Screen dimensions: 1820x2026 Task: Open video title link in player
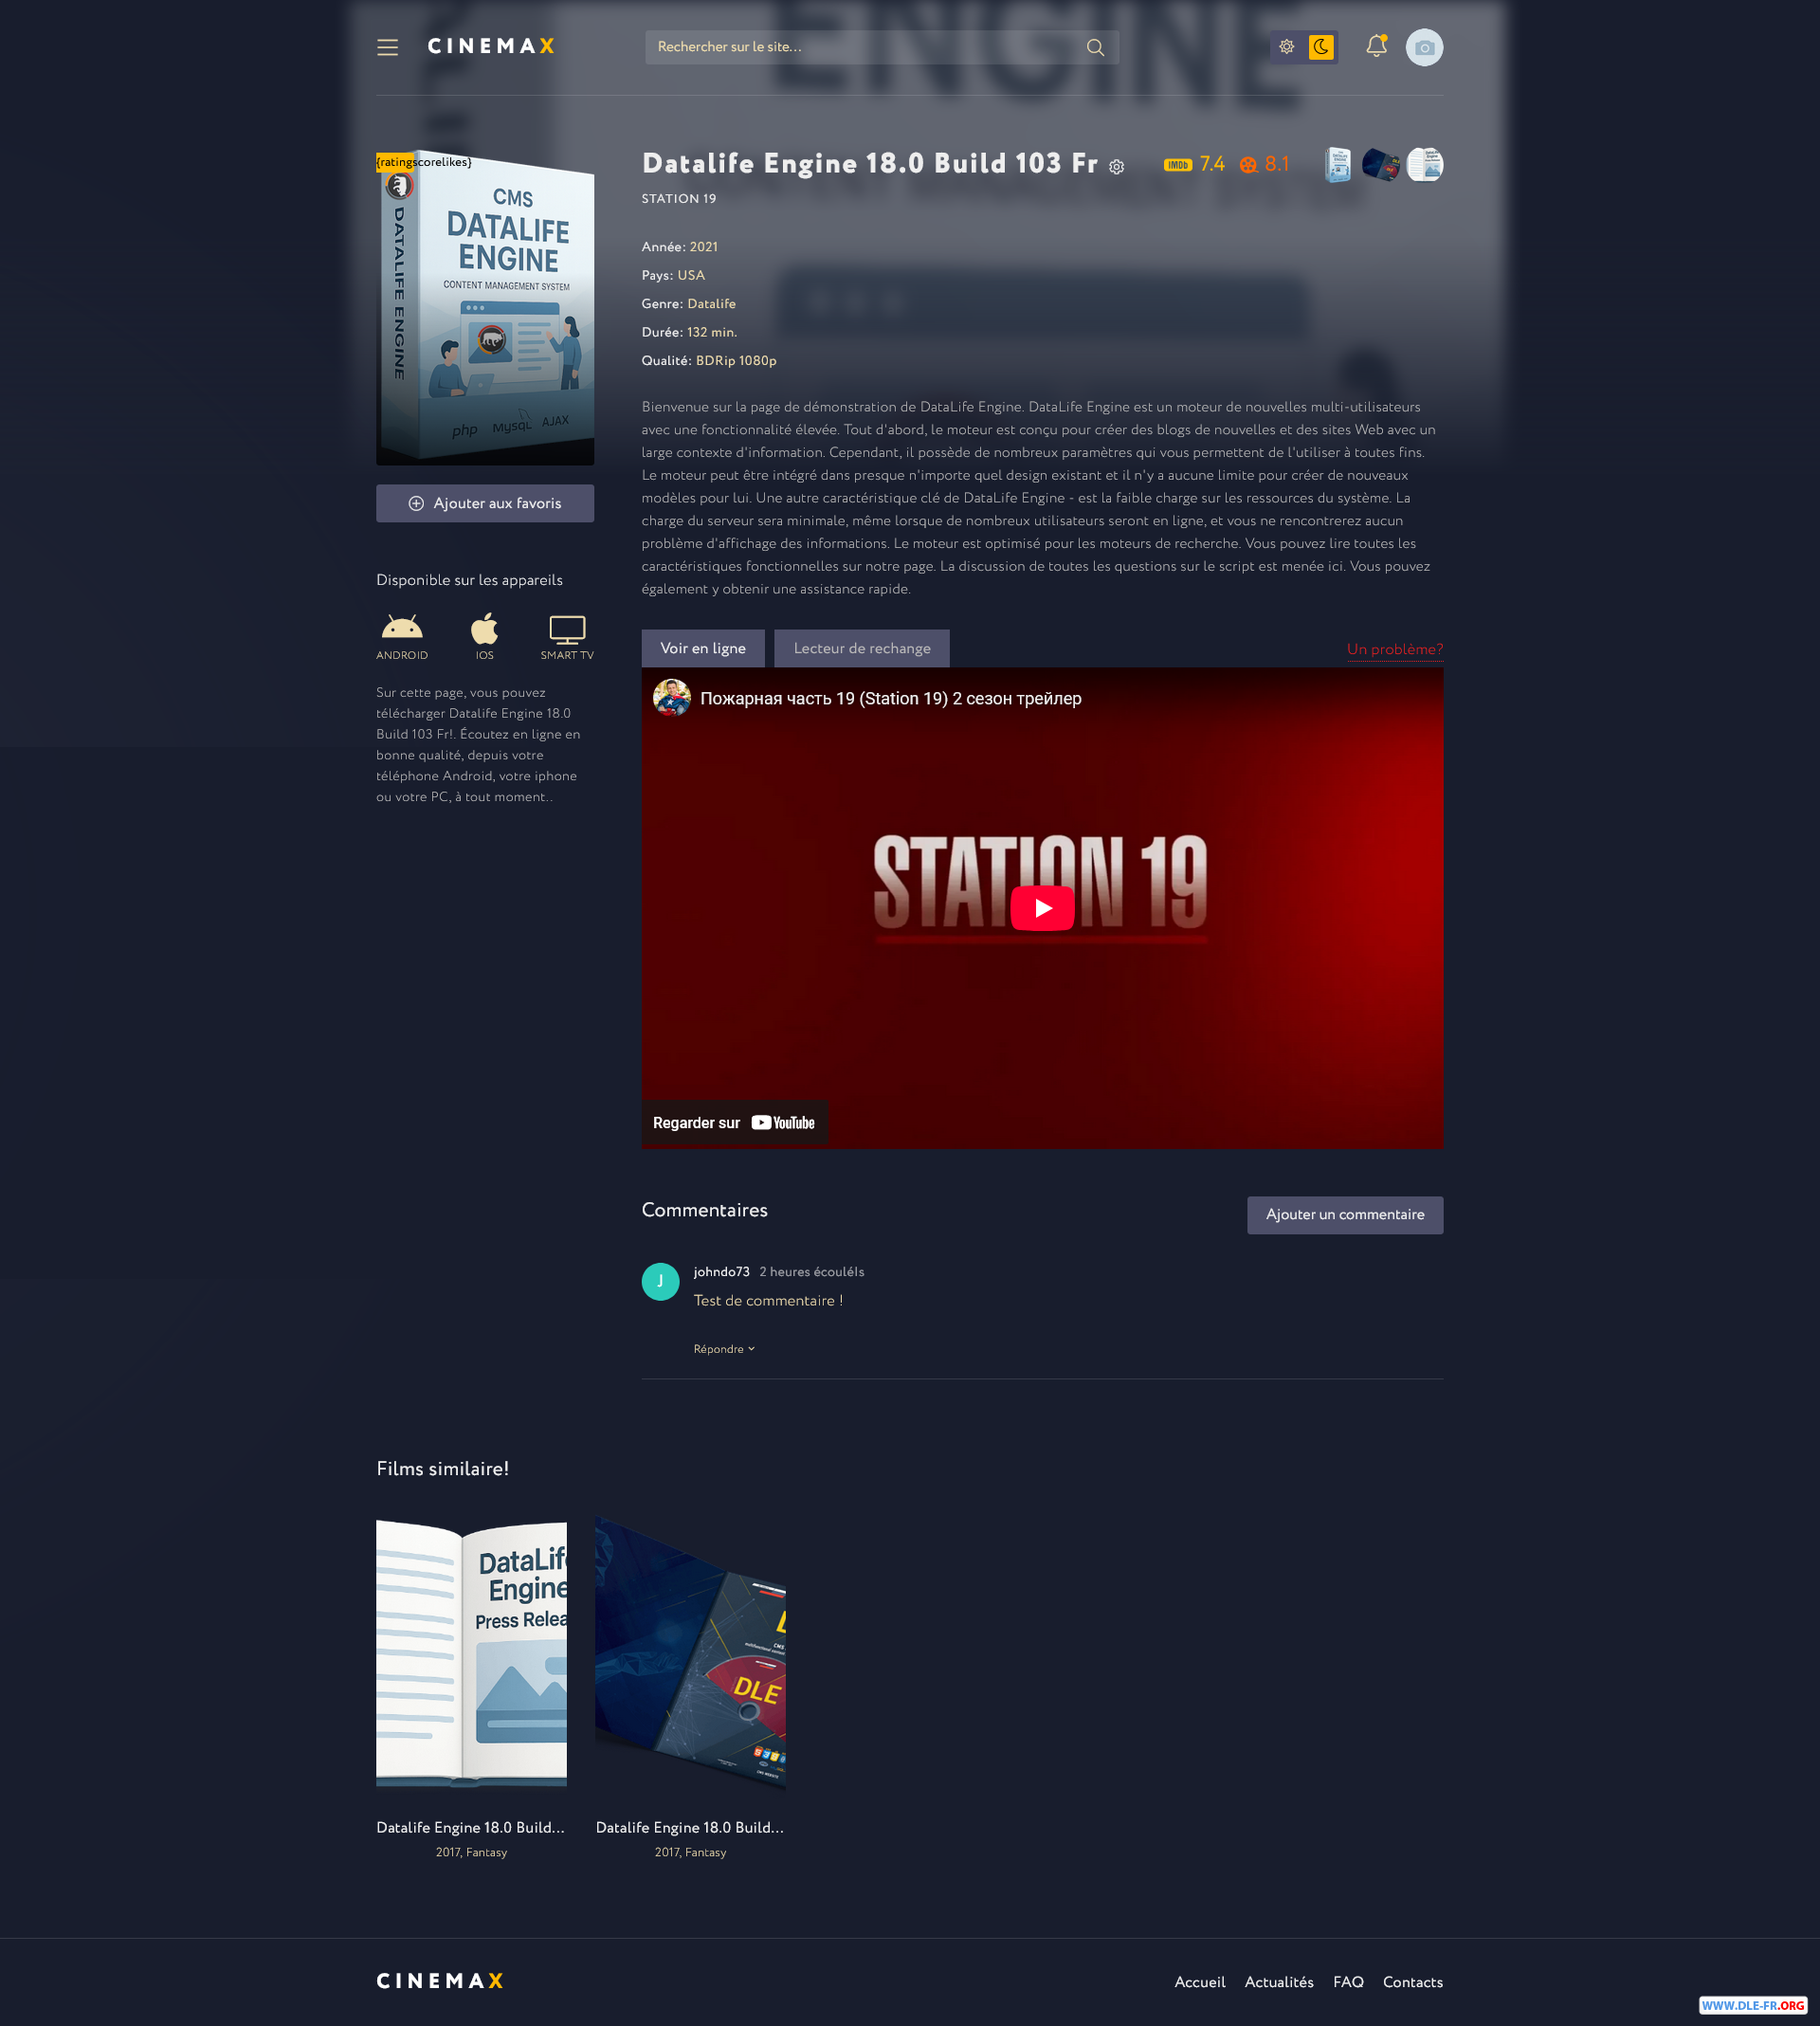coord(890,698)
